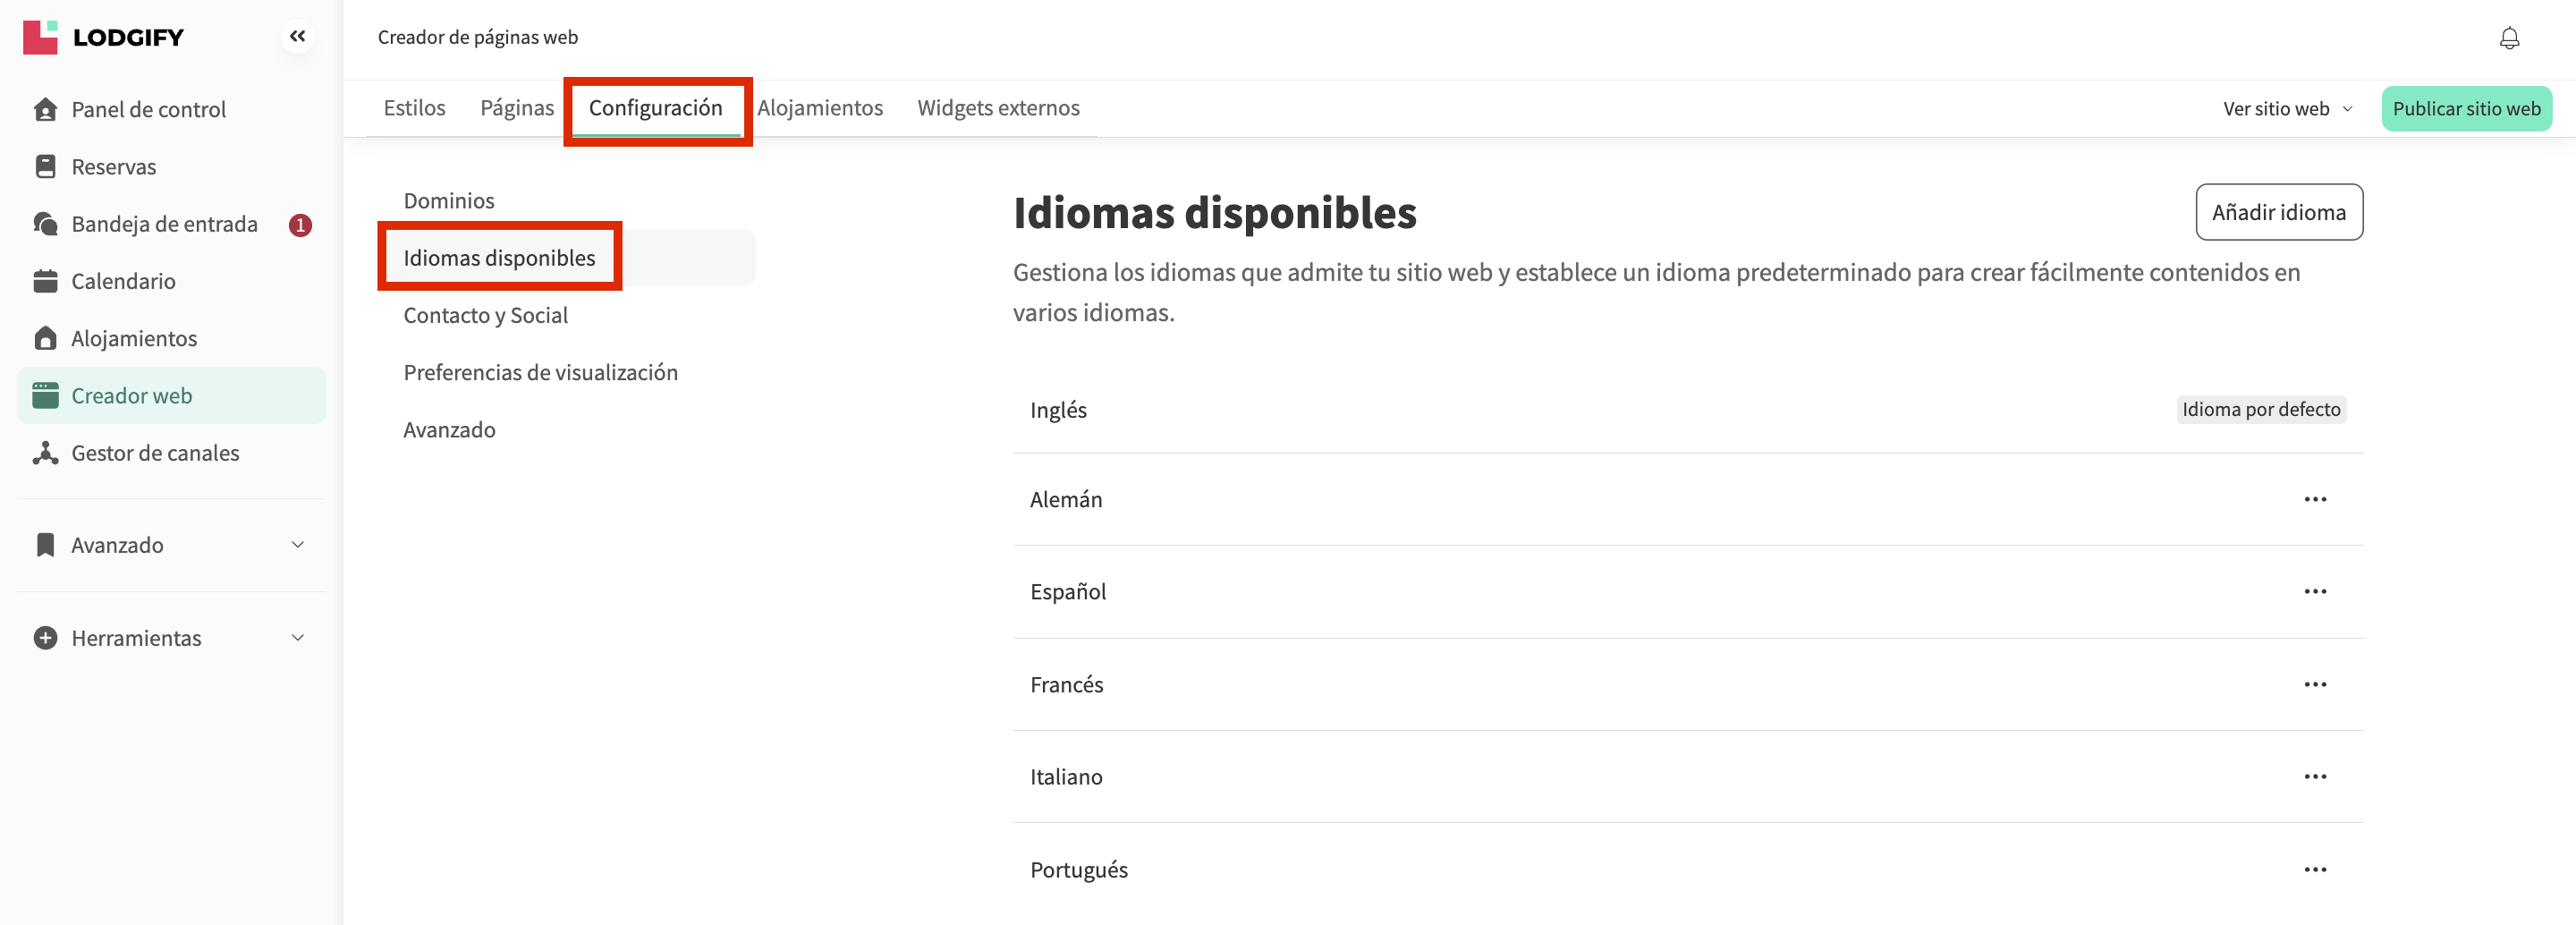Click the Añadir idioma button
Screen dimensions: 2576x925
click(x=2278, y=212)
